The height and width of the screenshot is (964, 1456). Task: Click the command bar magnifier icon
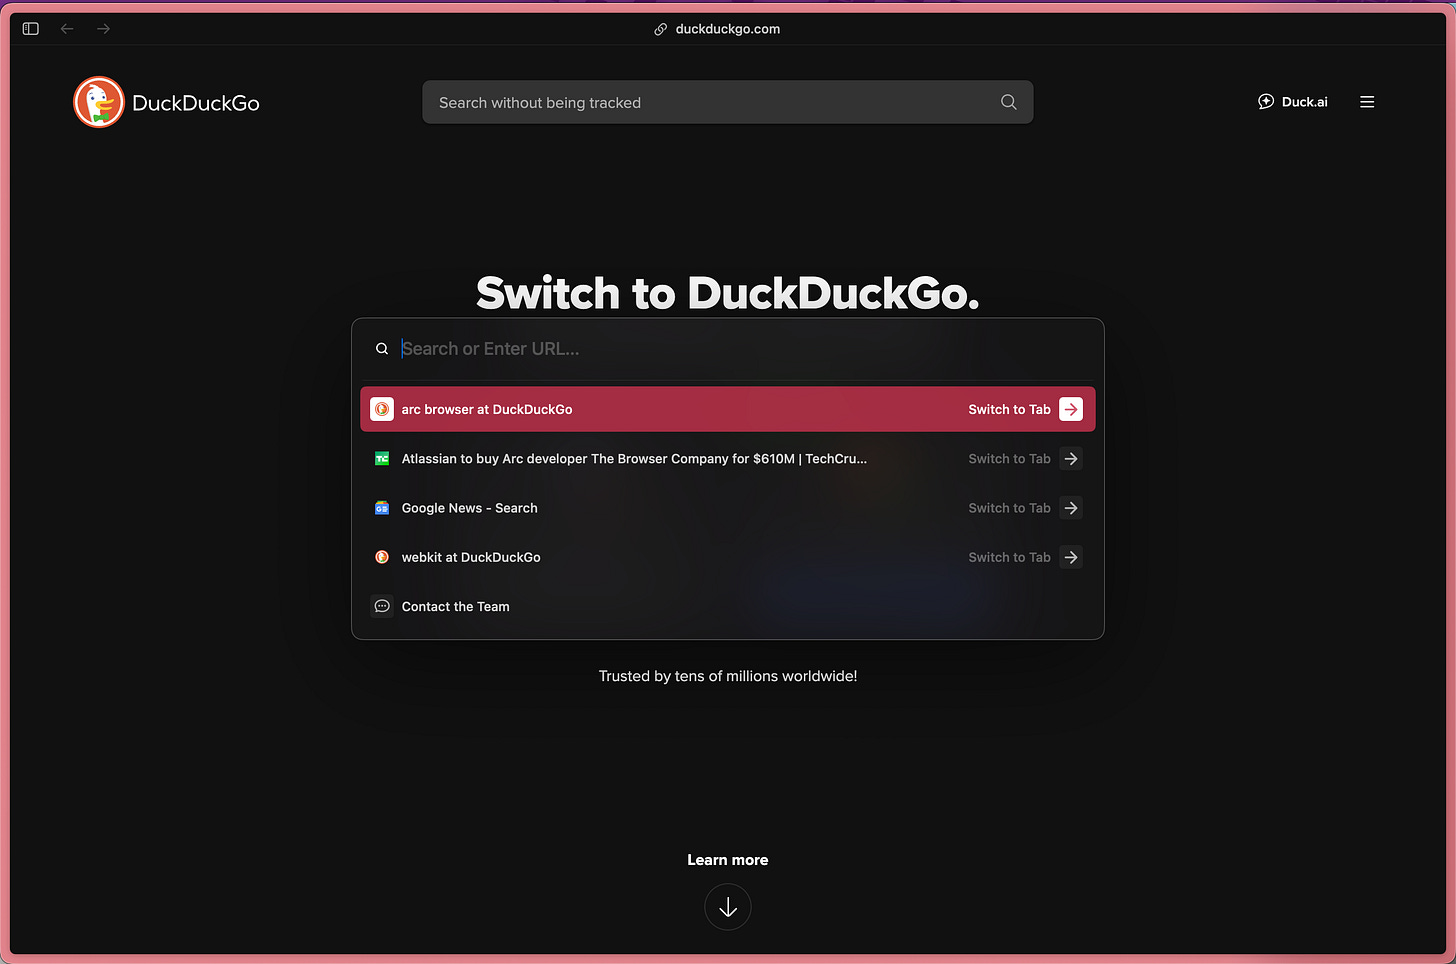click(x=382, y=349)
